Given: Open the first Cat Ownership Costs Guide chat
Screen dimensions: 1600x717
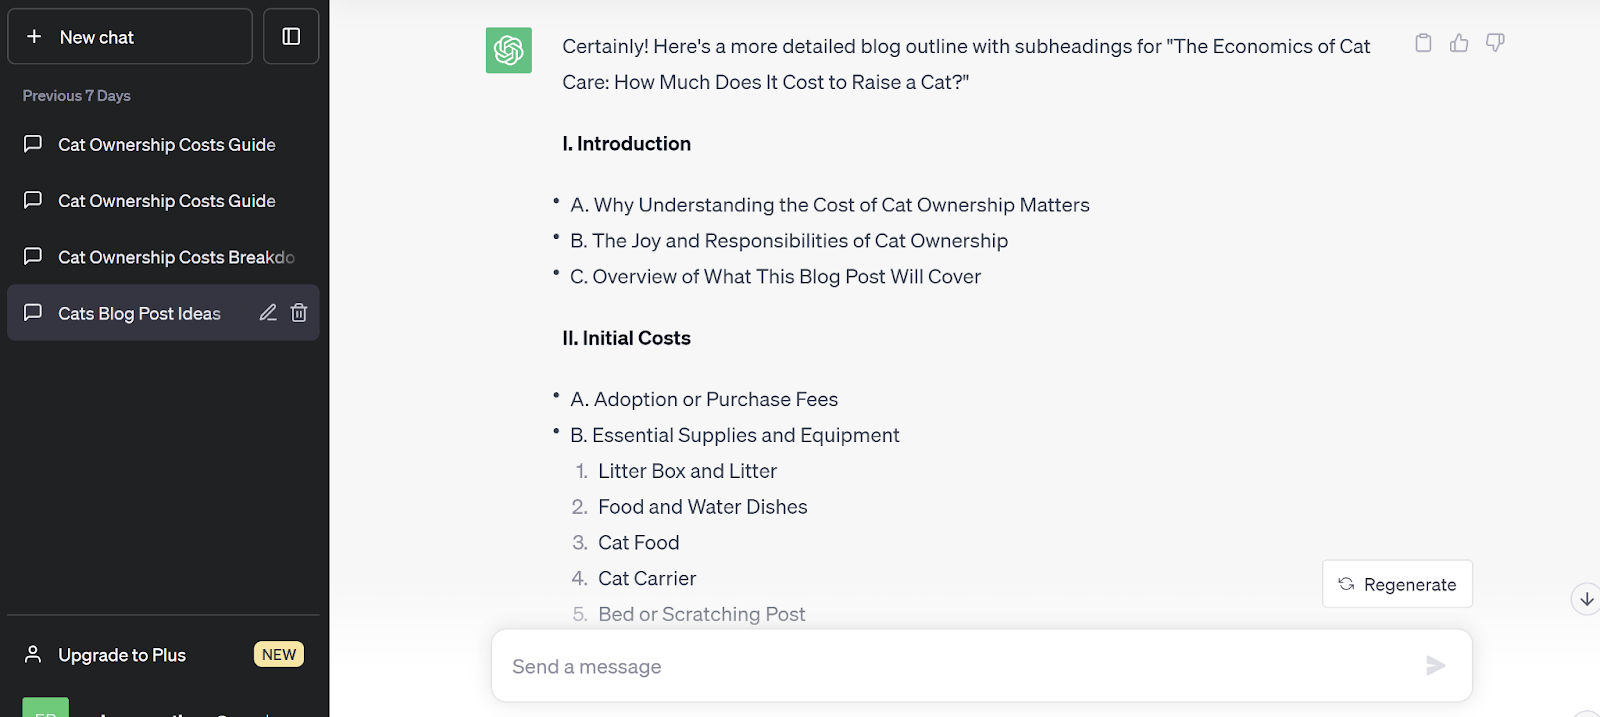Looking at the screenshot, I should click(x=166, y=145).
